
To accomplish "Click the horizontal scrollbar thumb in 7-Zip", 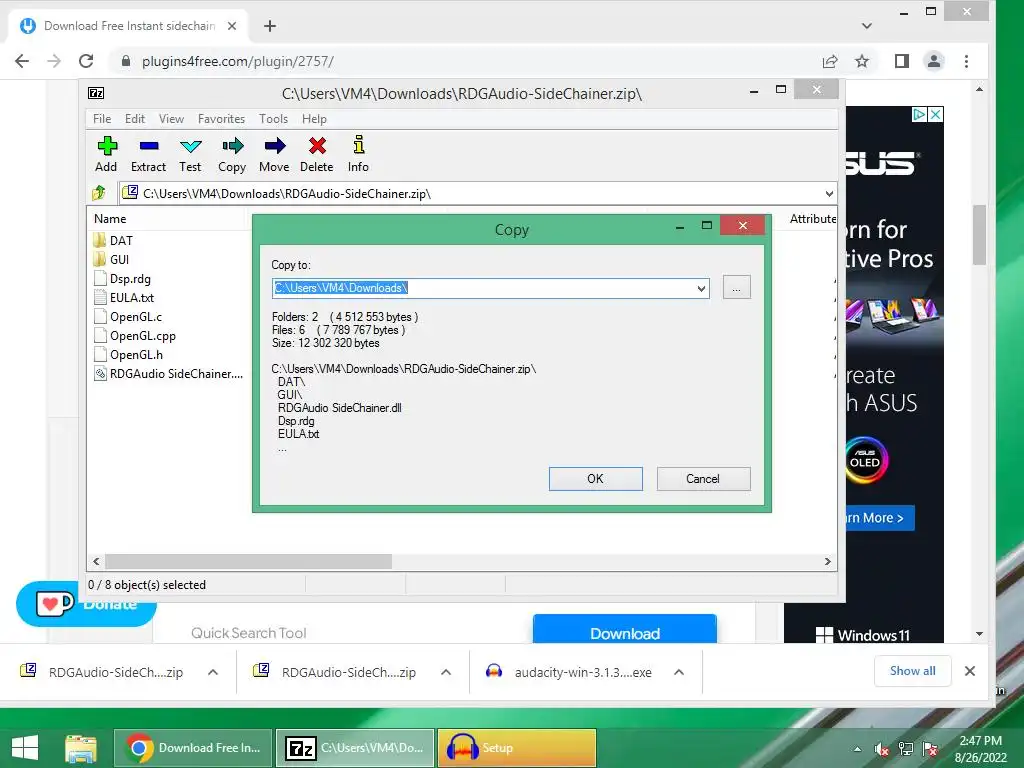I will 249,562.
